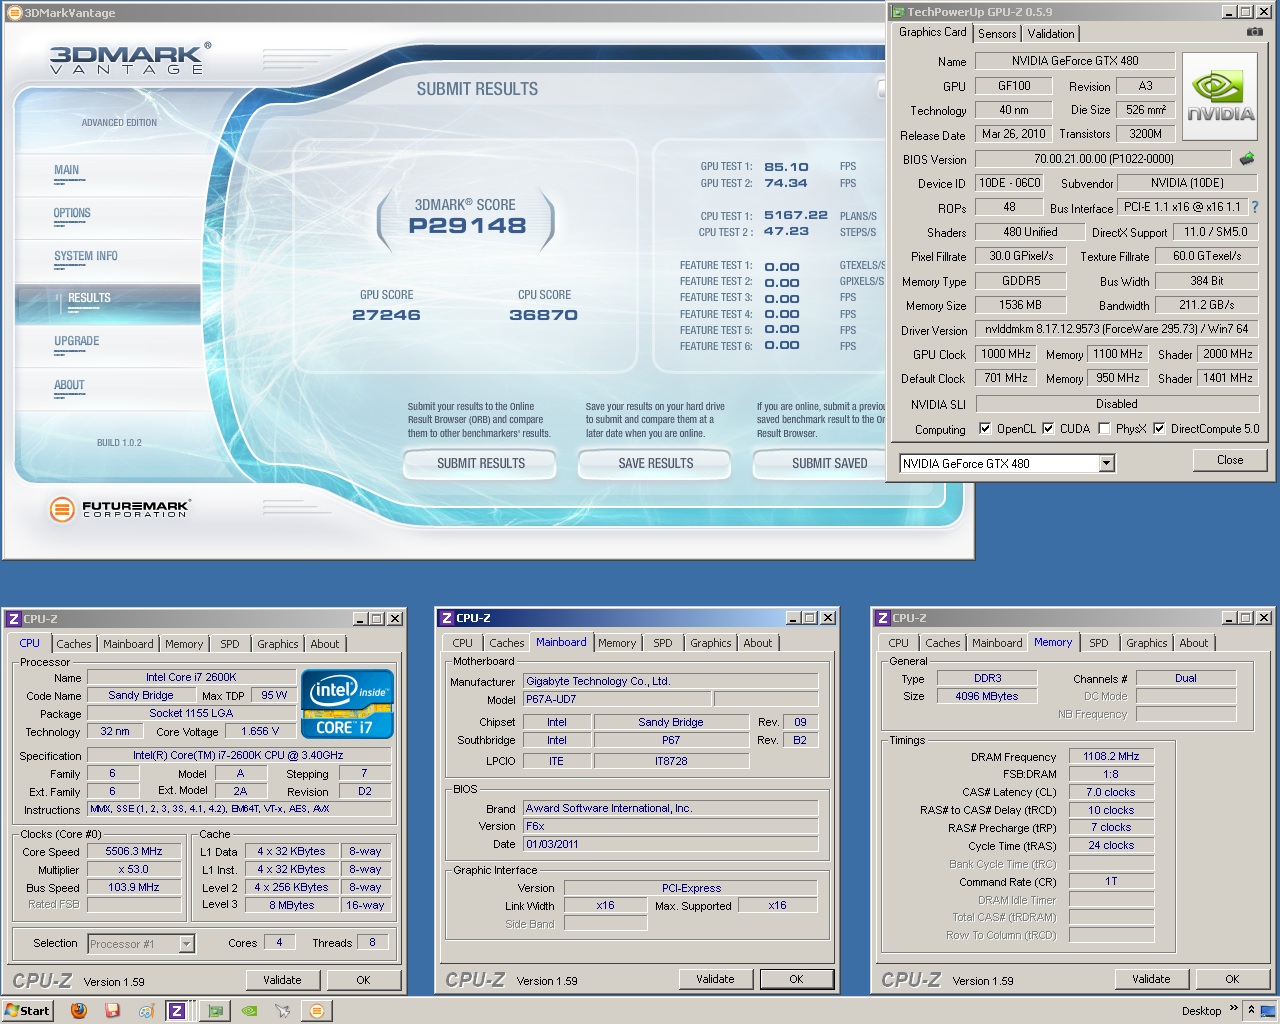The width and height of the screenshot is (1280, 1024).
Task: Click the BIOS Date value 01/03/2011
Action: click(x=670, y=844)
